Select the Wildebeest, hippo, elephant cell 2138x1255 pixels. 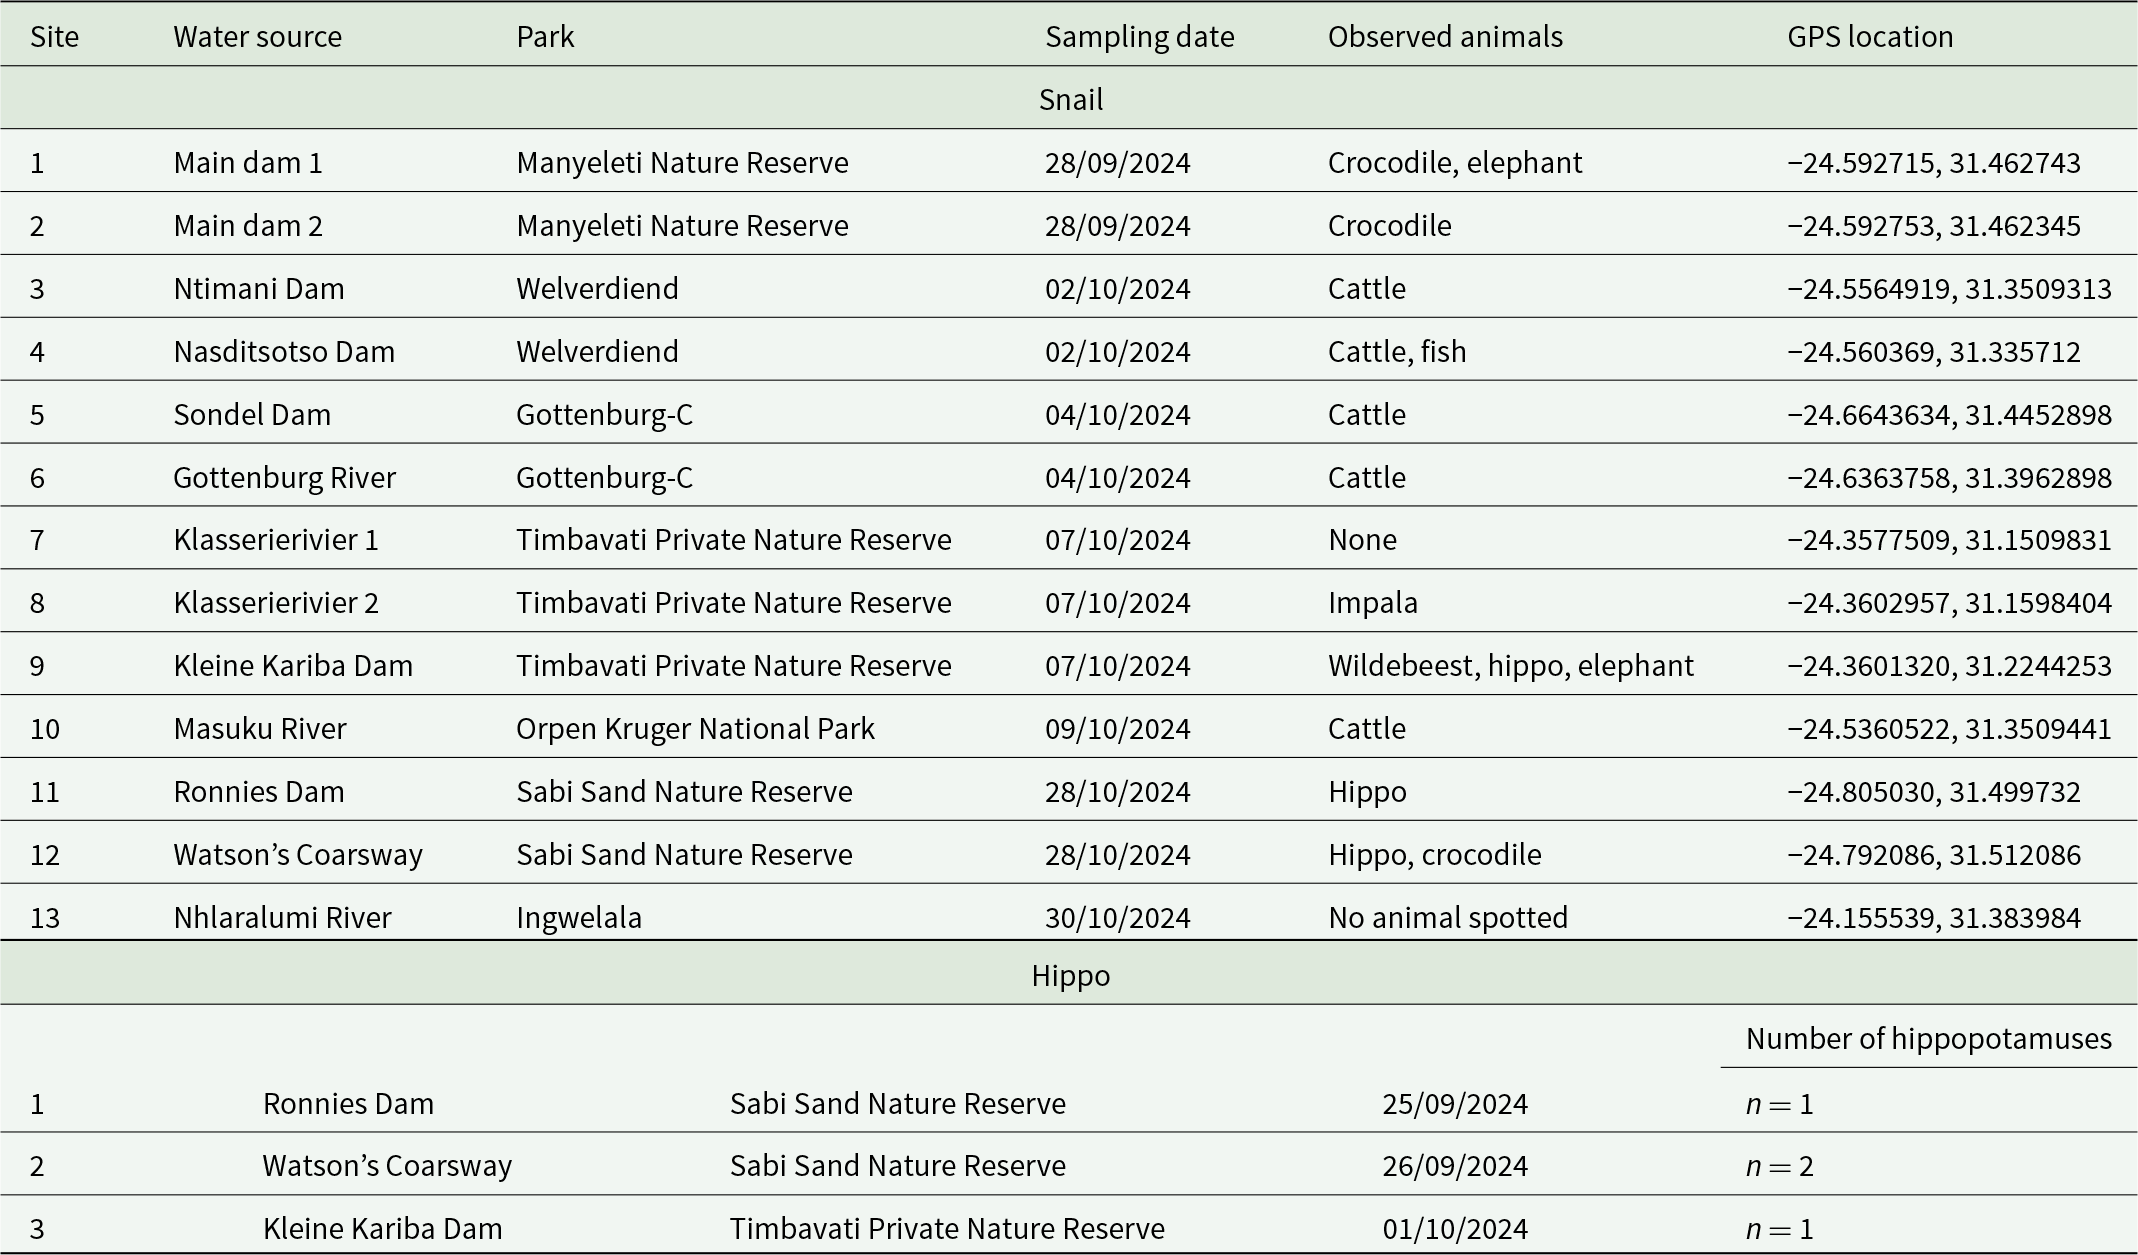coord(1510,666)
